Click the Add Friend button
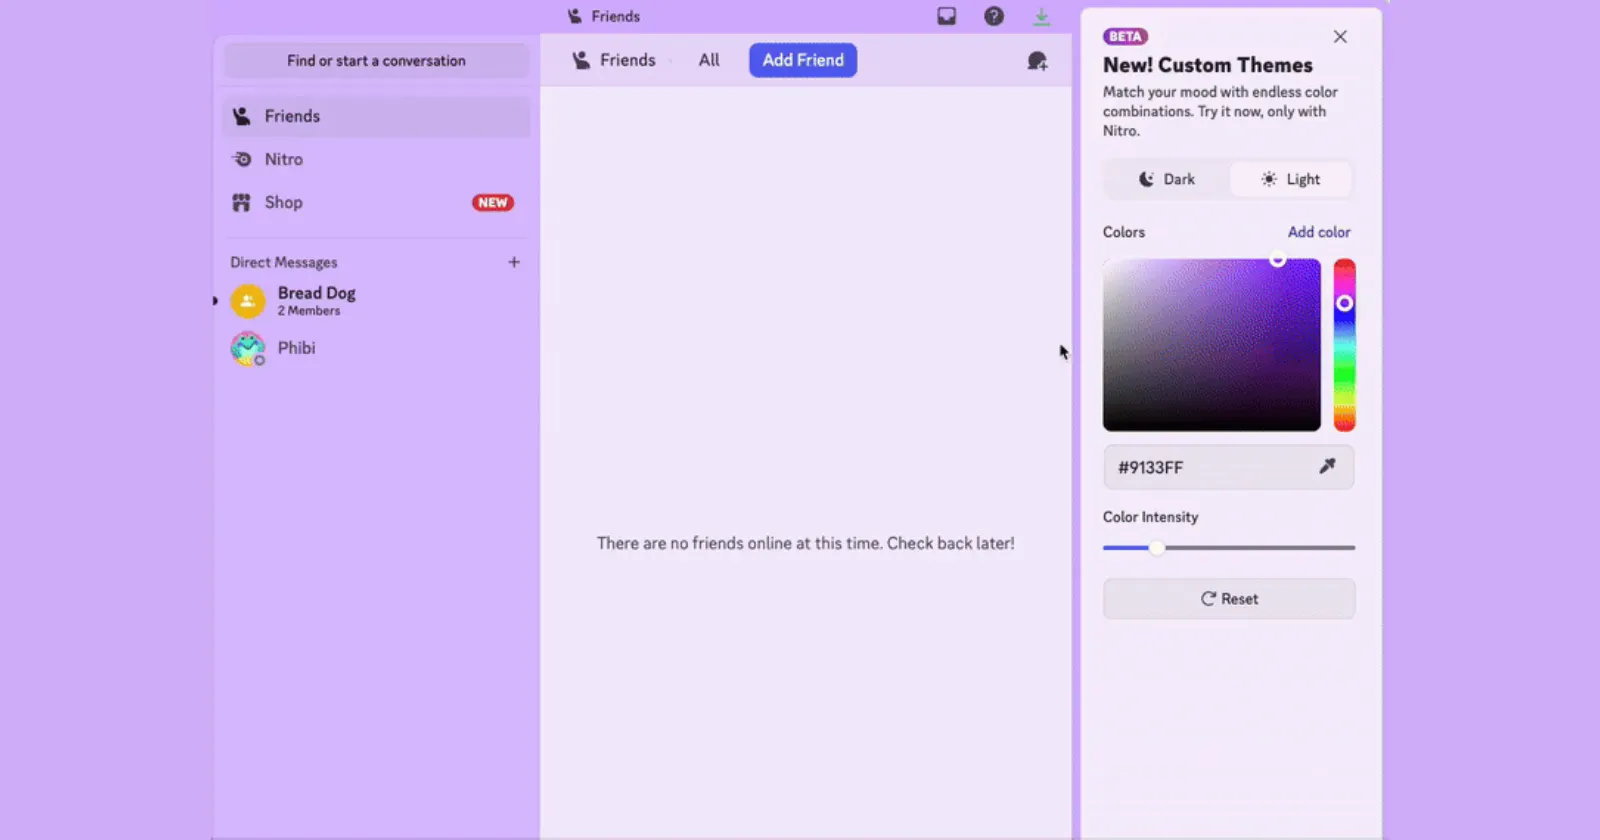Screen dimensions: 1600x840 click(x=803, y=60)
